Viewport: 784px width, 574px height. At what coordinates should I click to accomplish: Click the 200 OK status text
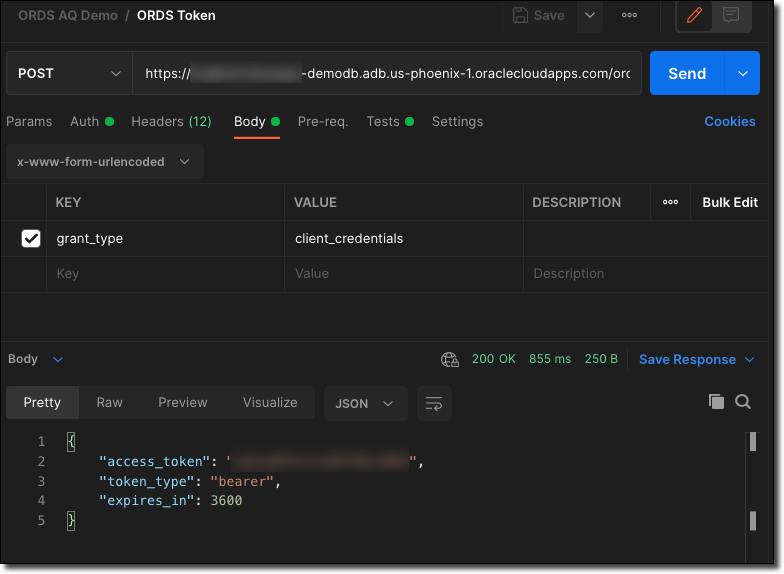point(494,359)
